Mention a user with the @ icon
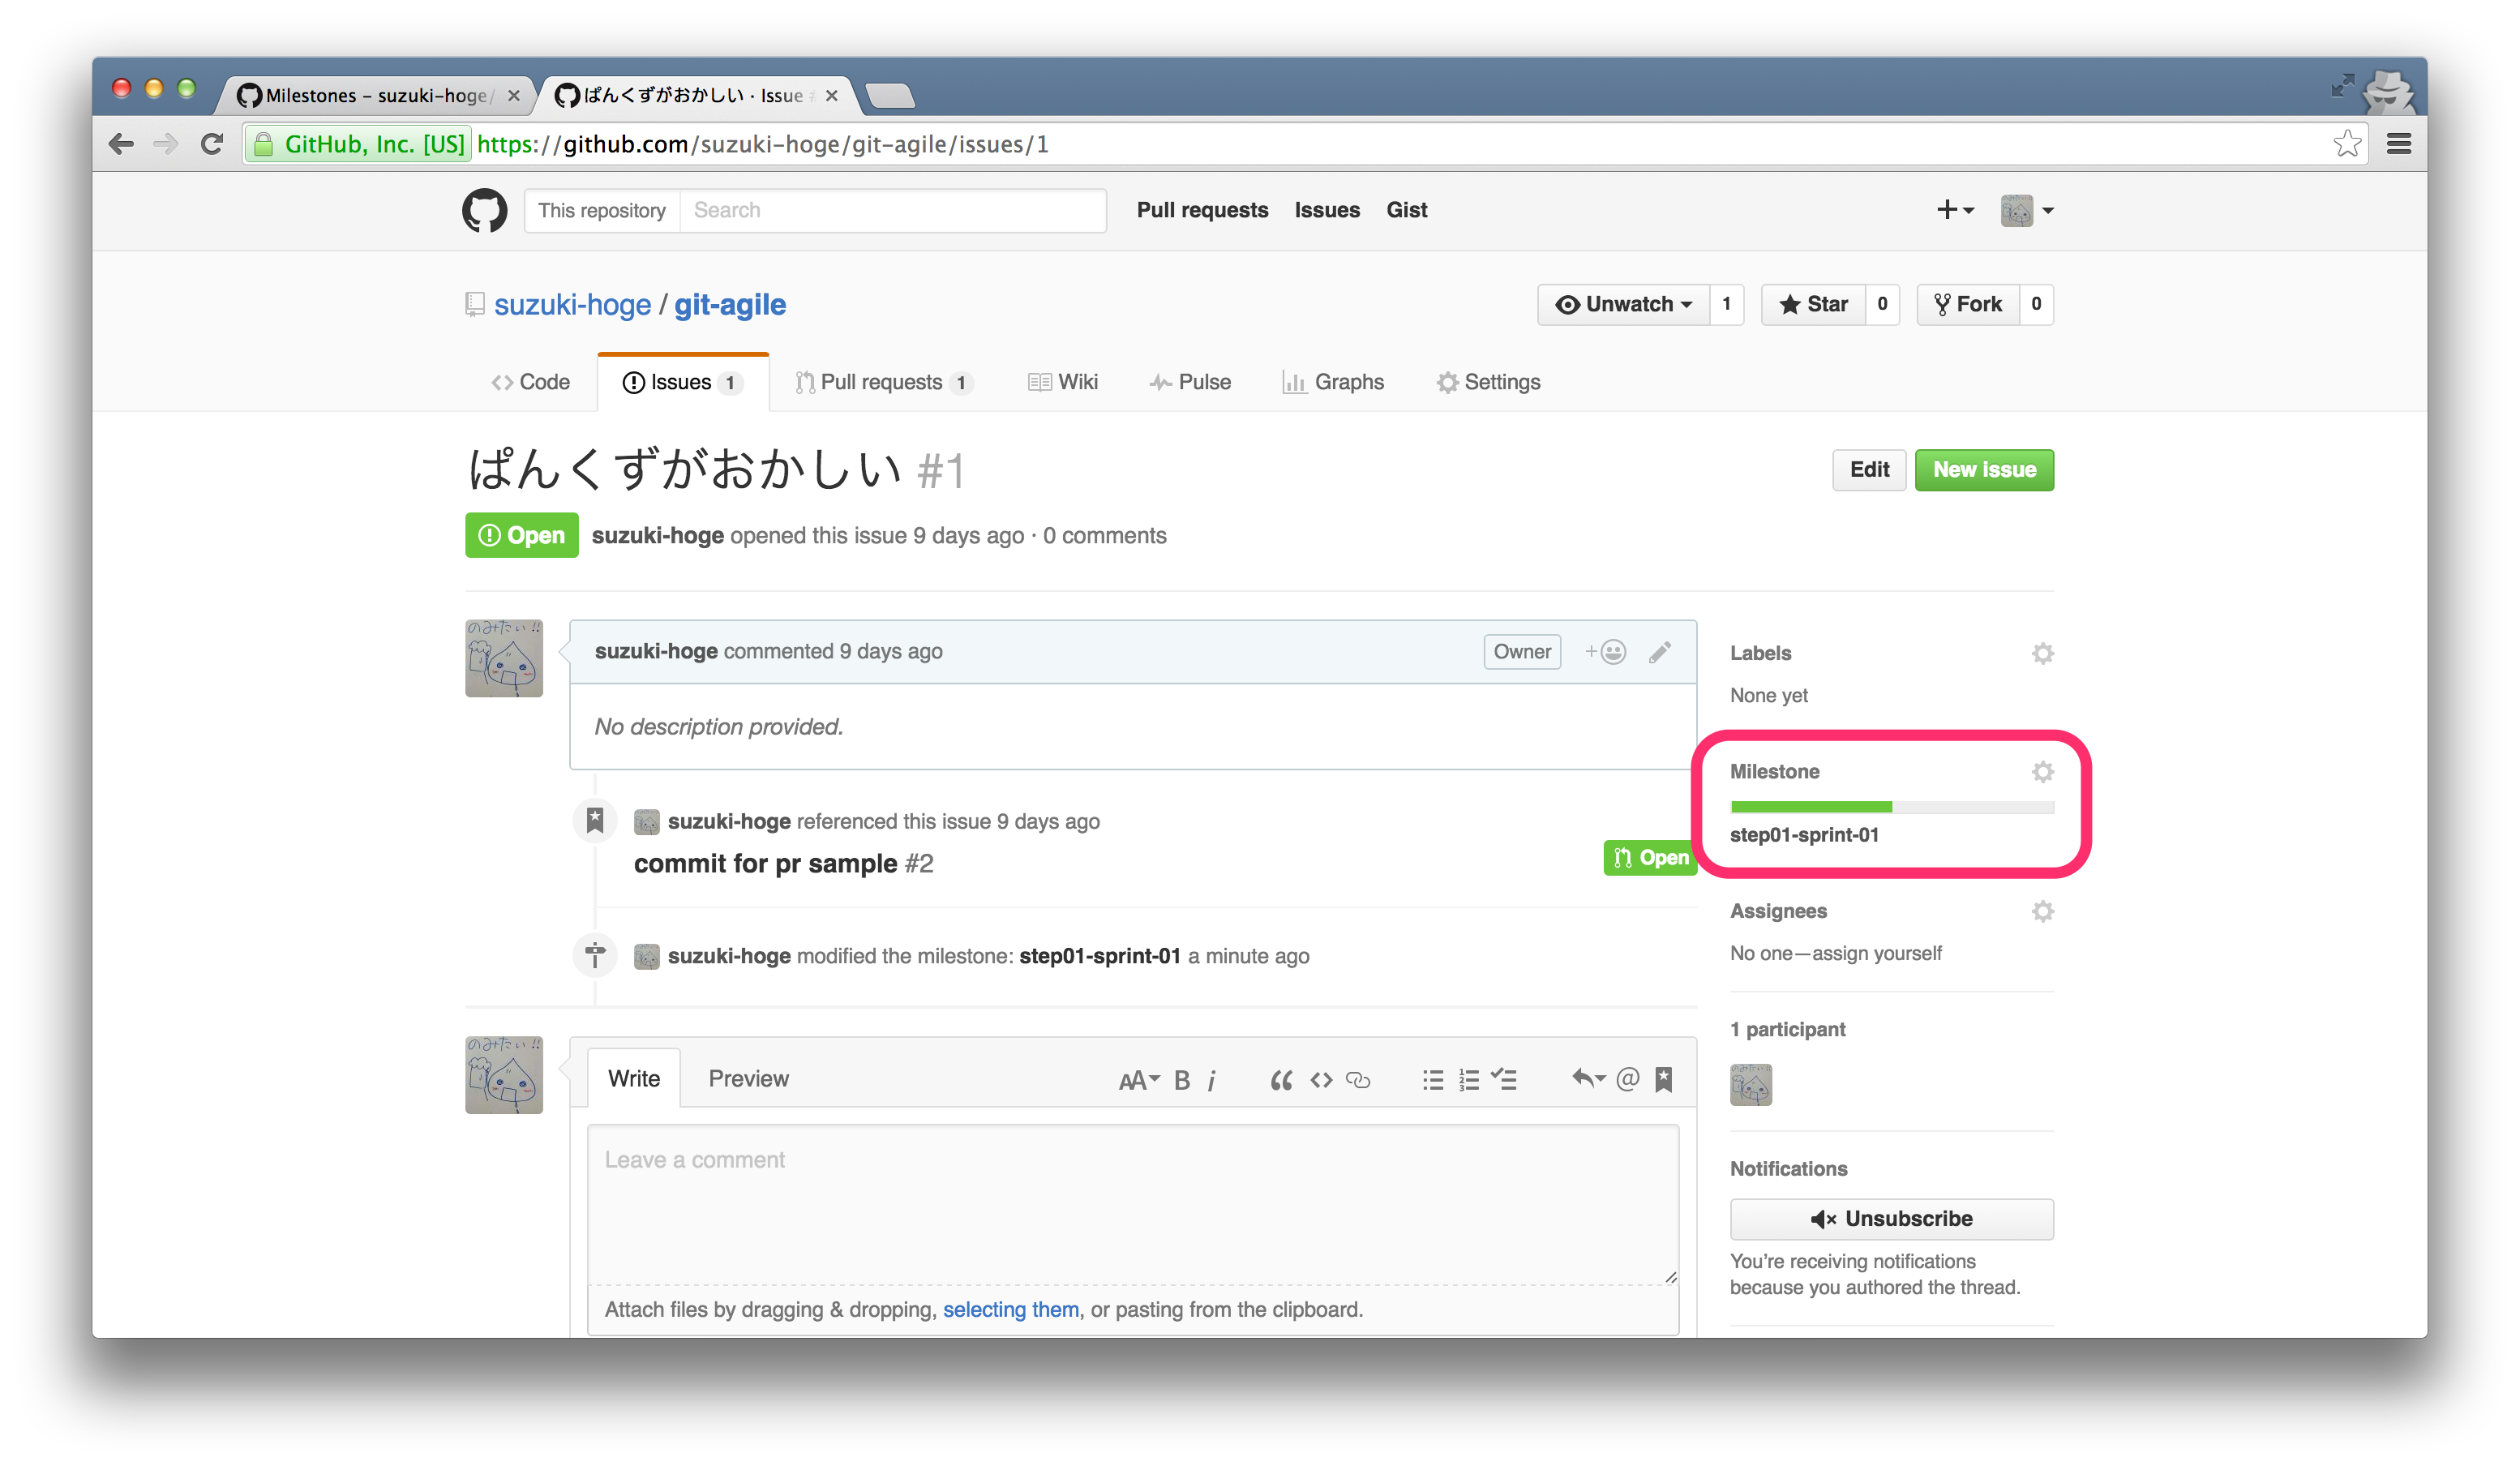 tap(1627, 1079)
